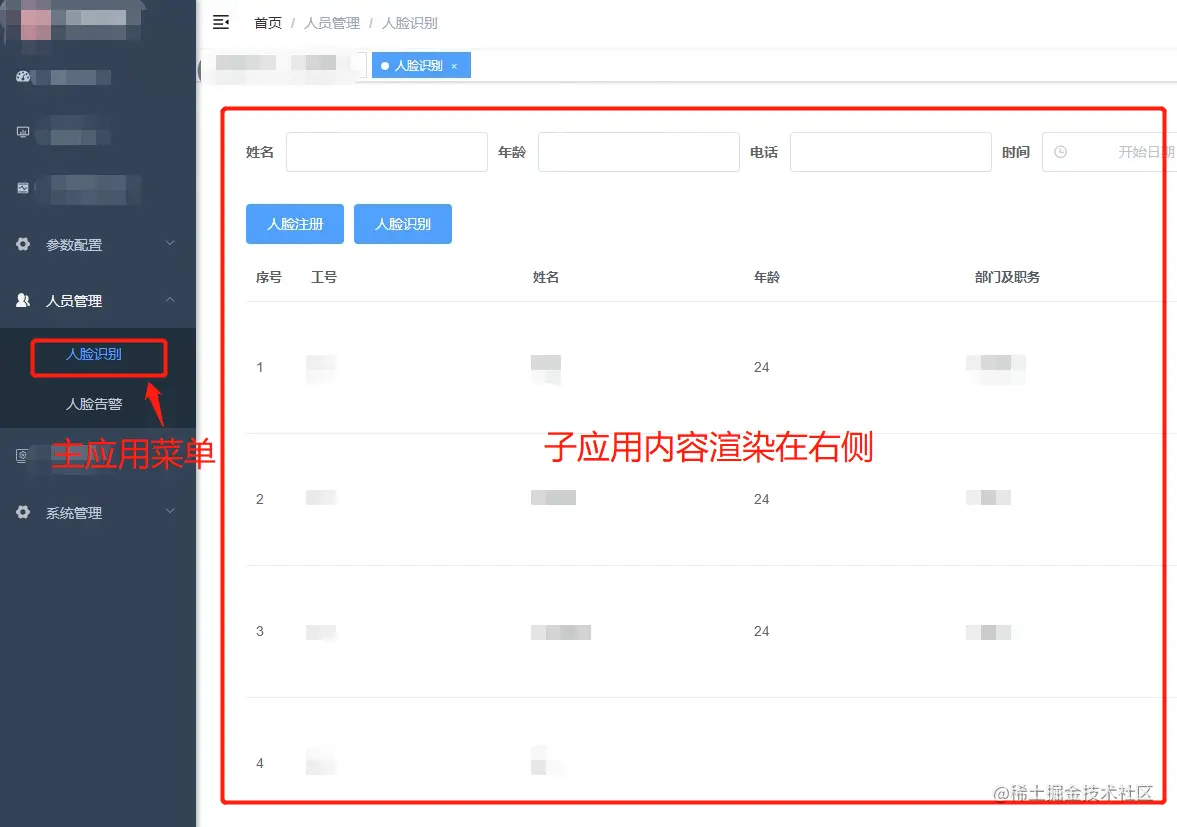Click the gear icon beside 参数配置
This screenshot has height=827, width=1177.
(x=23, y=244)
